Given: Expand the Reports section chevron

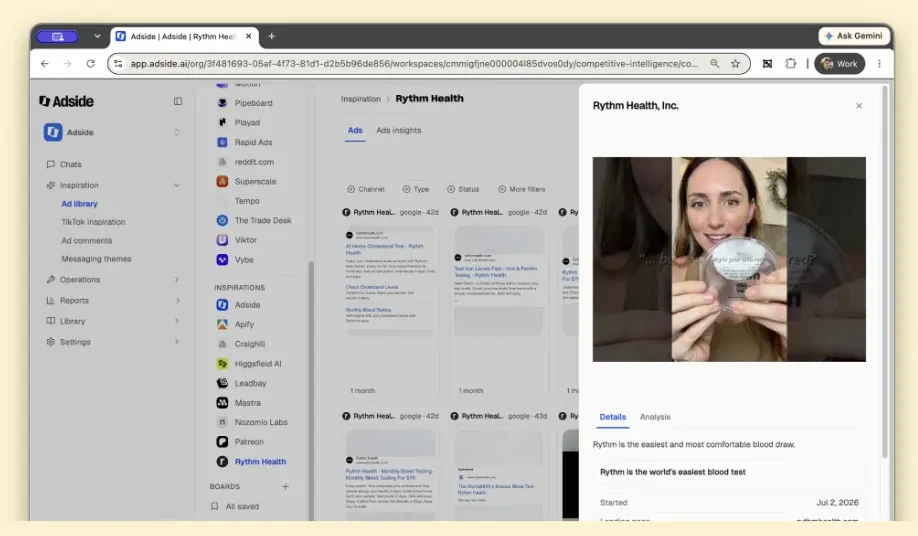Looking at the screenshot, I should tap(176, 300).
